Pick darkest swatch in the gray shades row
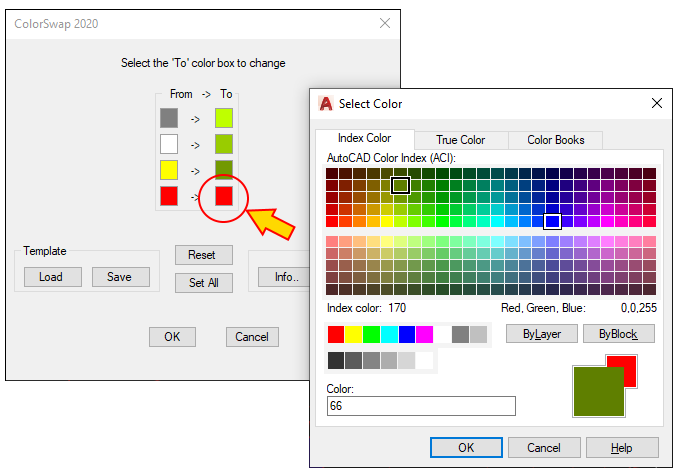 pos(336,361)
